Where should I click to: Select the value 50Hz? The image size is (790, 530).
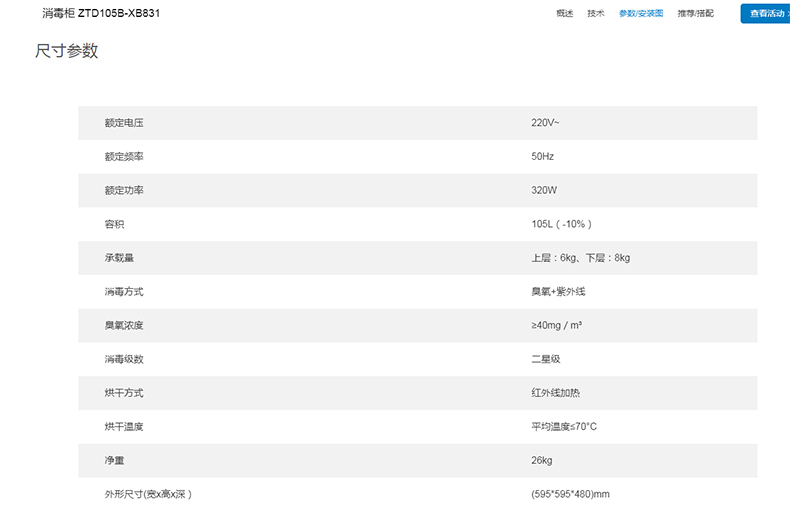point(543,157)
